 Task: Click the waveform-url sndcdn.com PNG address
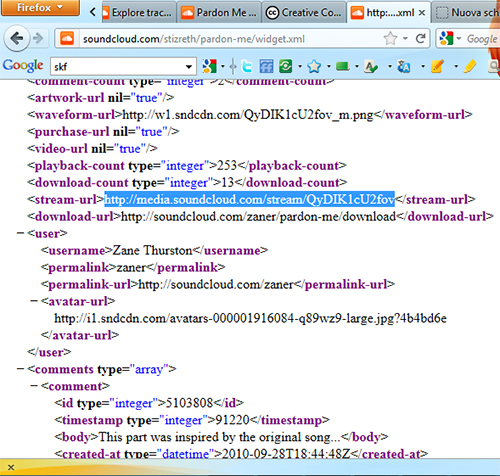click(248, 115)
